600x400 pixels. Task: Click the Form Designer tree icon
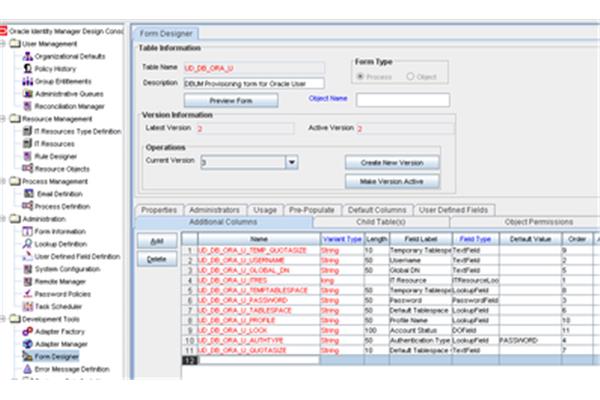[x=28, y=356]
